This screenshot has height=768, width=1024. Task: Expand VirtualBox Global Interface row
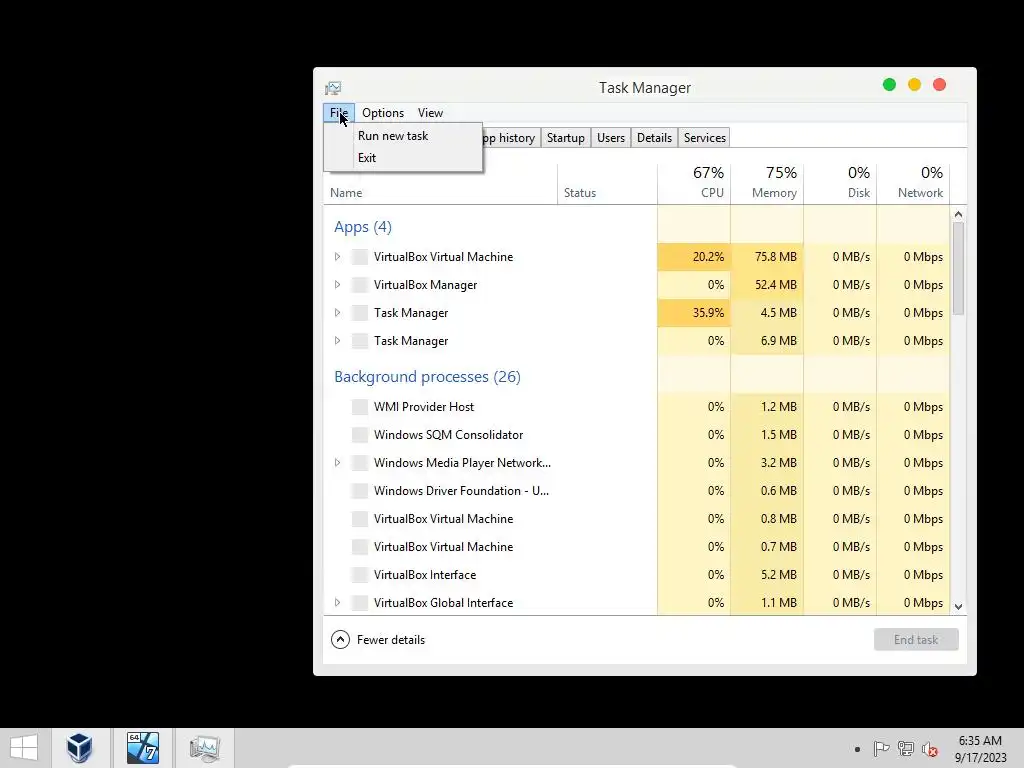[338, 603]
